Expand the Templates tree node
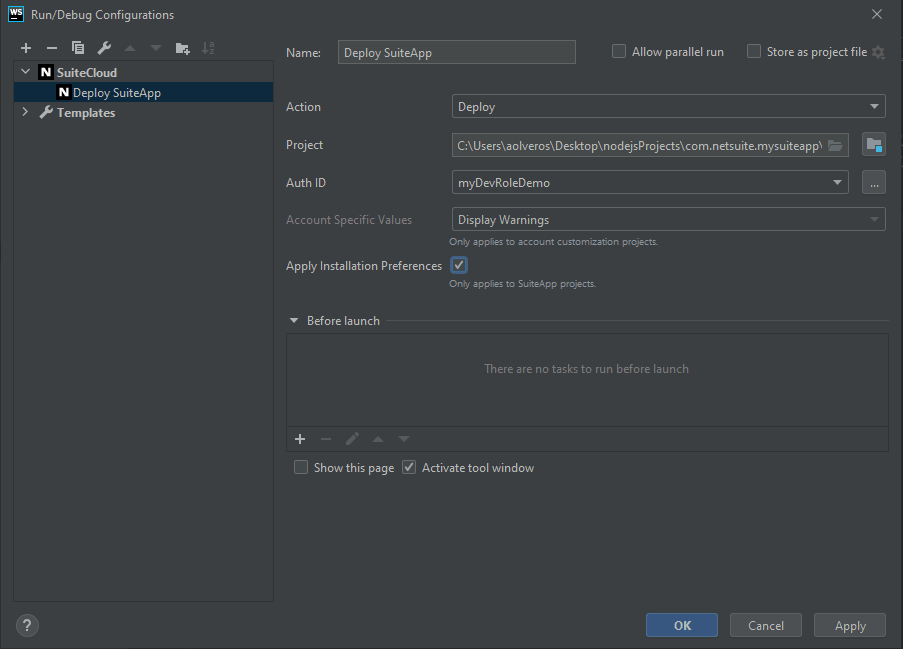Viewport: 903px width, 649px height. (x=25, y=112)
